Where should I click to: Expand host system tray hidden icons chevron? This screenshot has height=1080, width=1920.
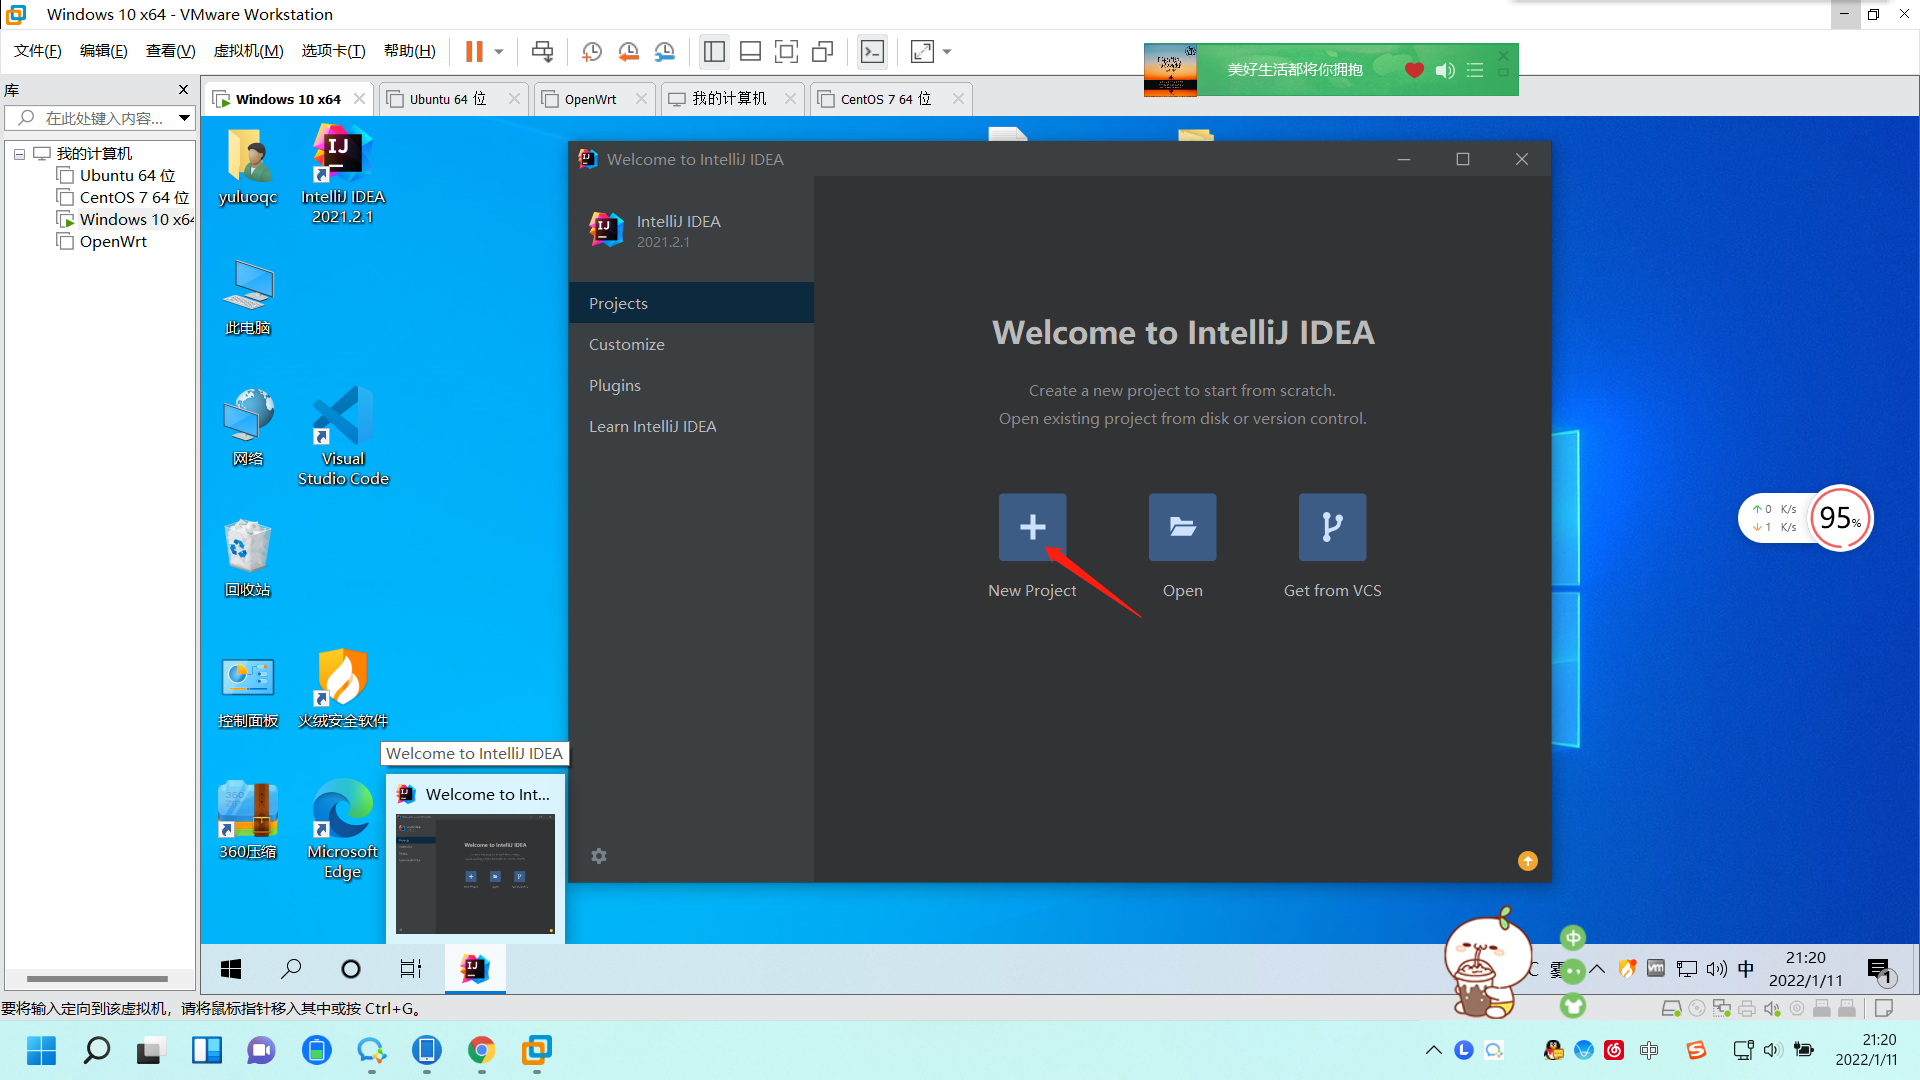pos(1433,1050)
